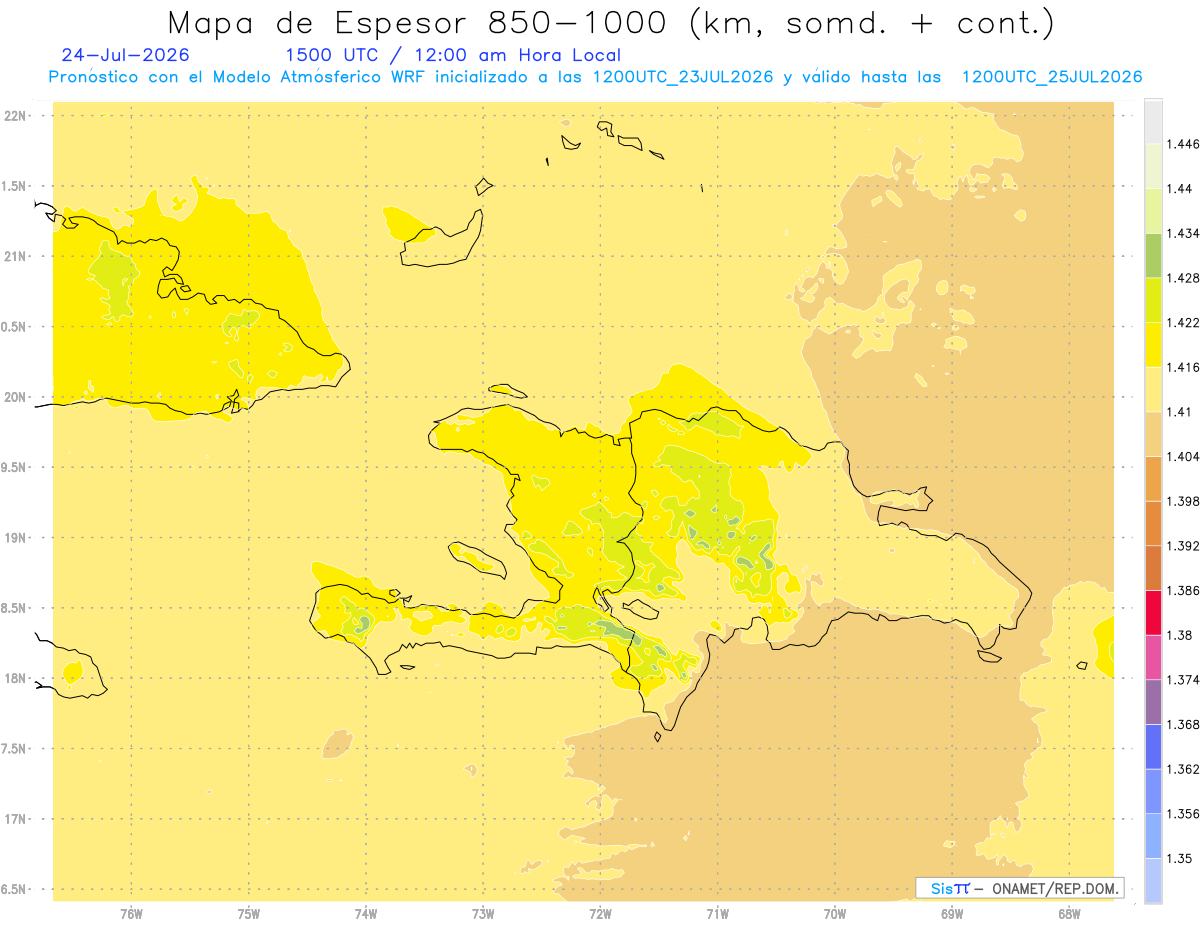
Task: Click the pink legend swatch between 1.374 and 1.38
Action: point(1153,657)
